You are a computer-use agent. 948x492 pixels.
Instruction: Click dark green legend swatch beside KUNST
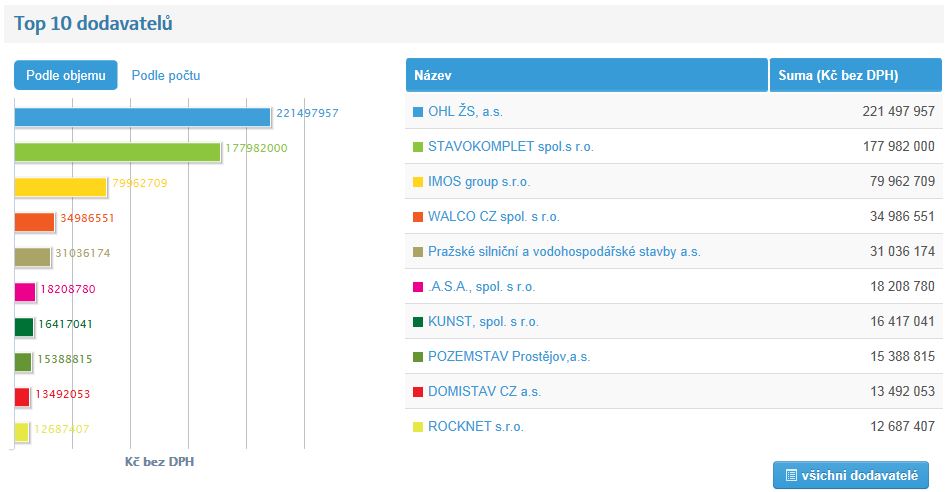coord(418,322)
